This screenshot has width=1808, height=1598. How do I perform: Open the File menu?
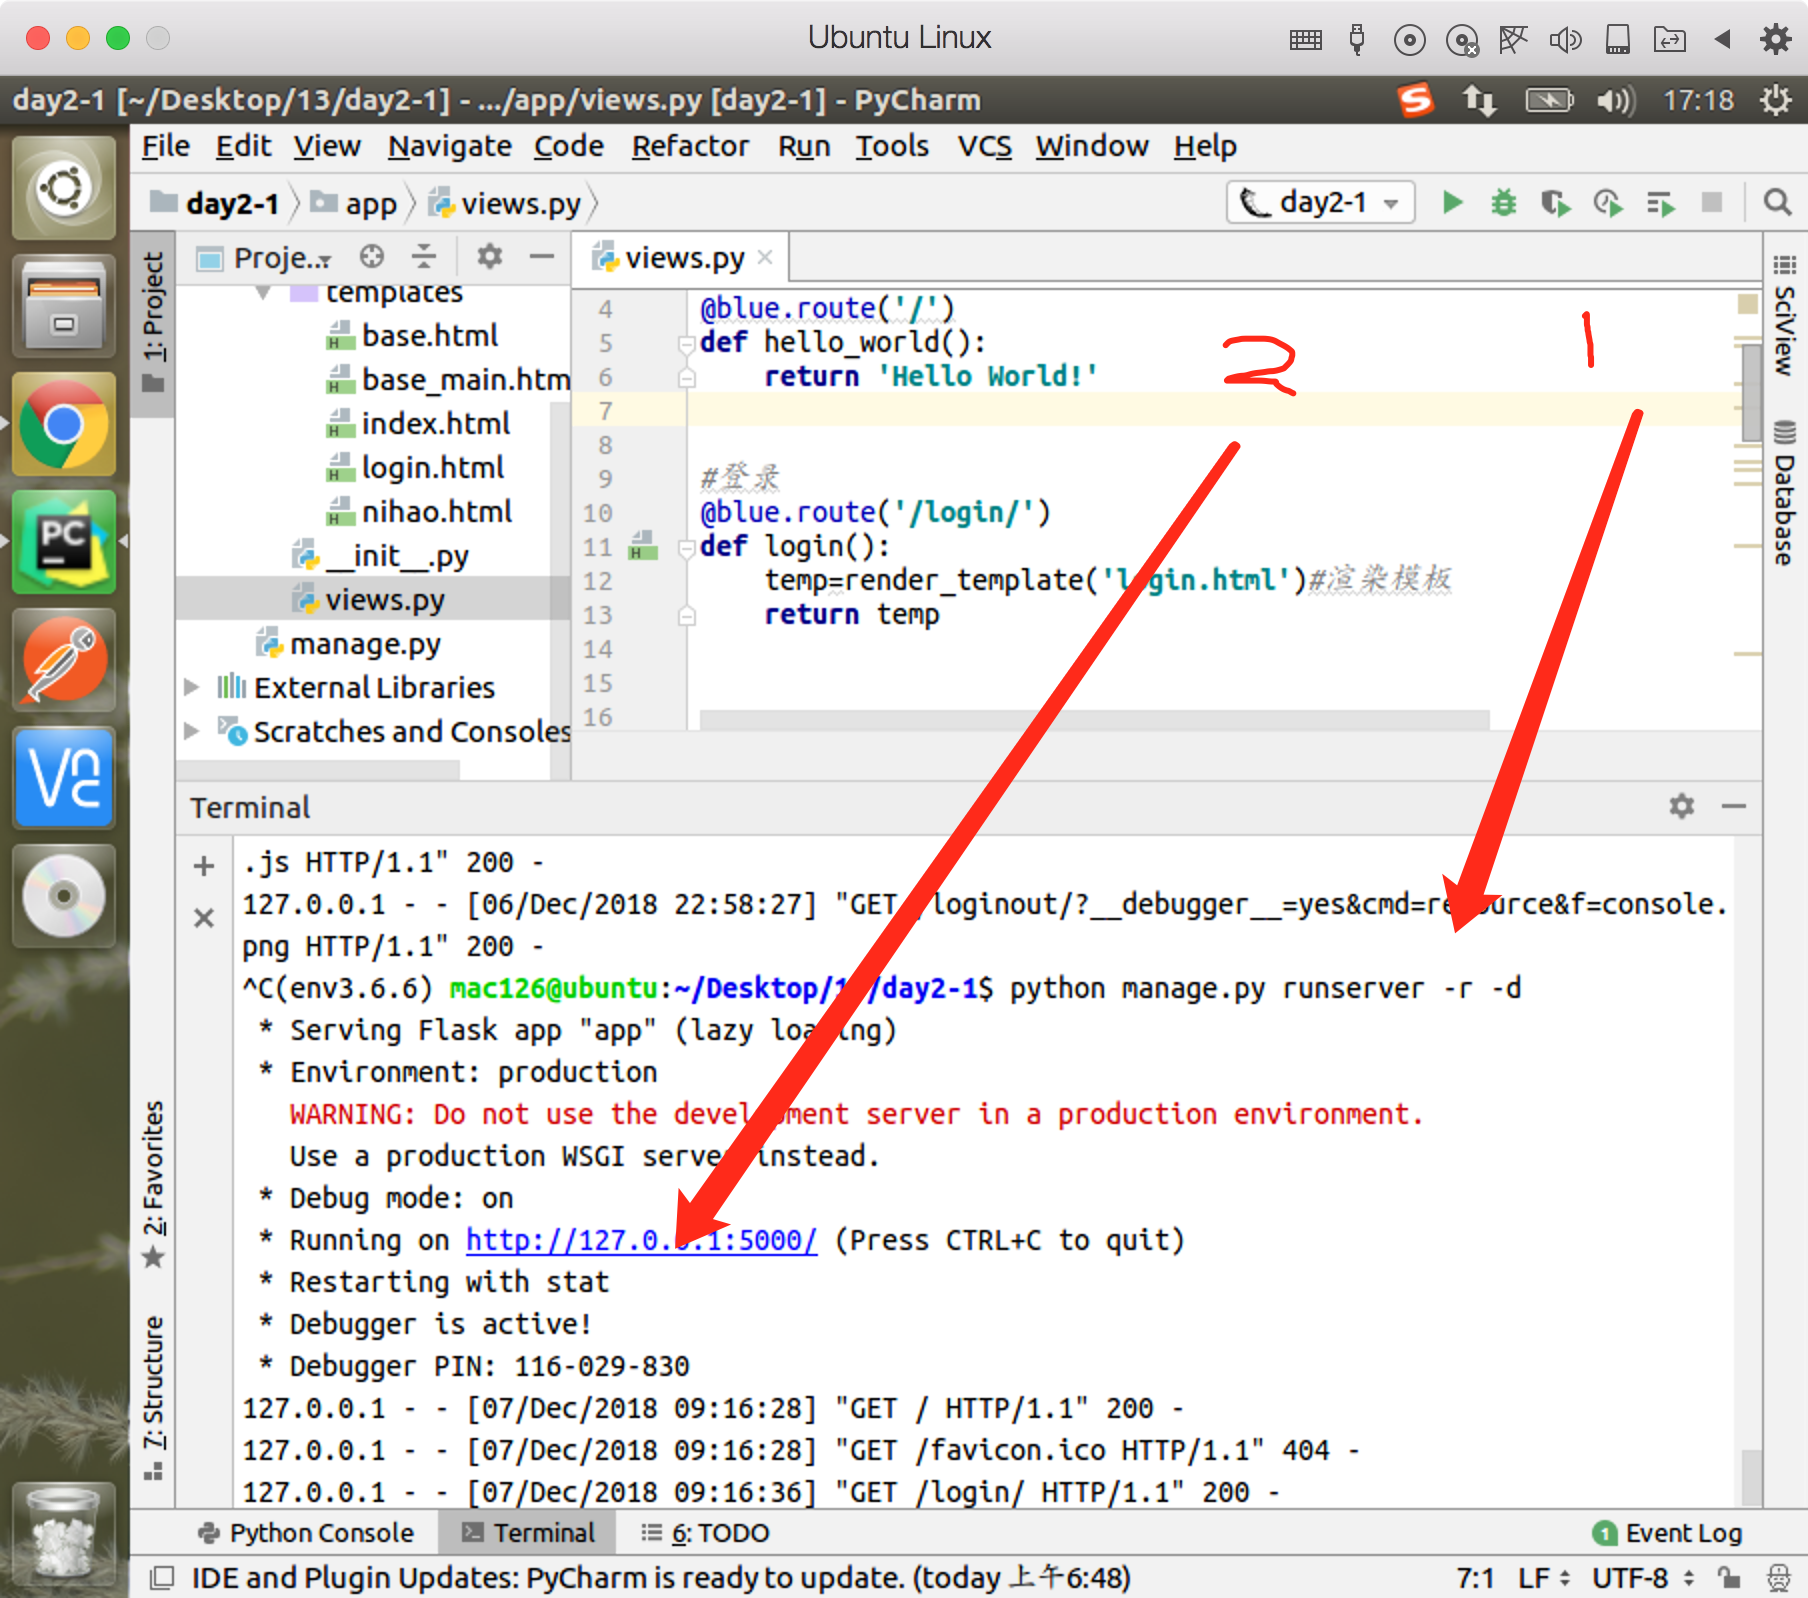point(165,146)
